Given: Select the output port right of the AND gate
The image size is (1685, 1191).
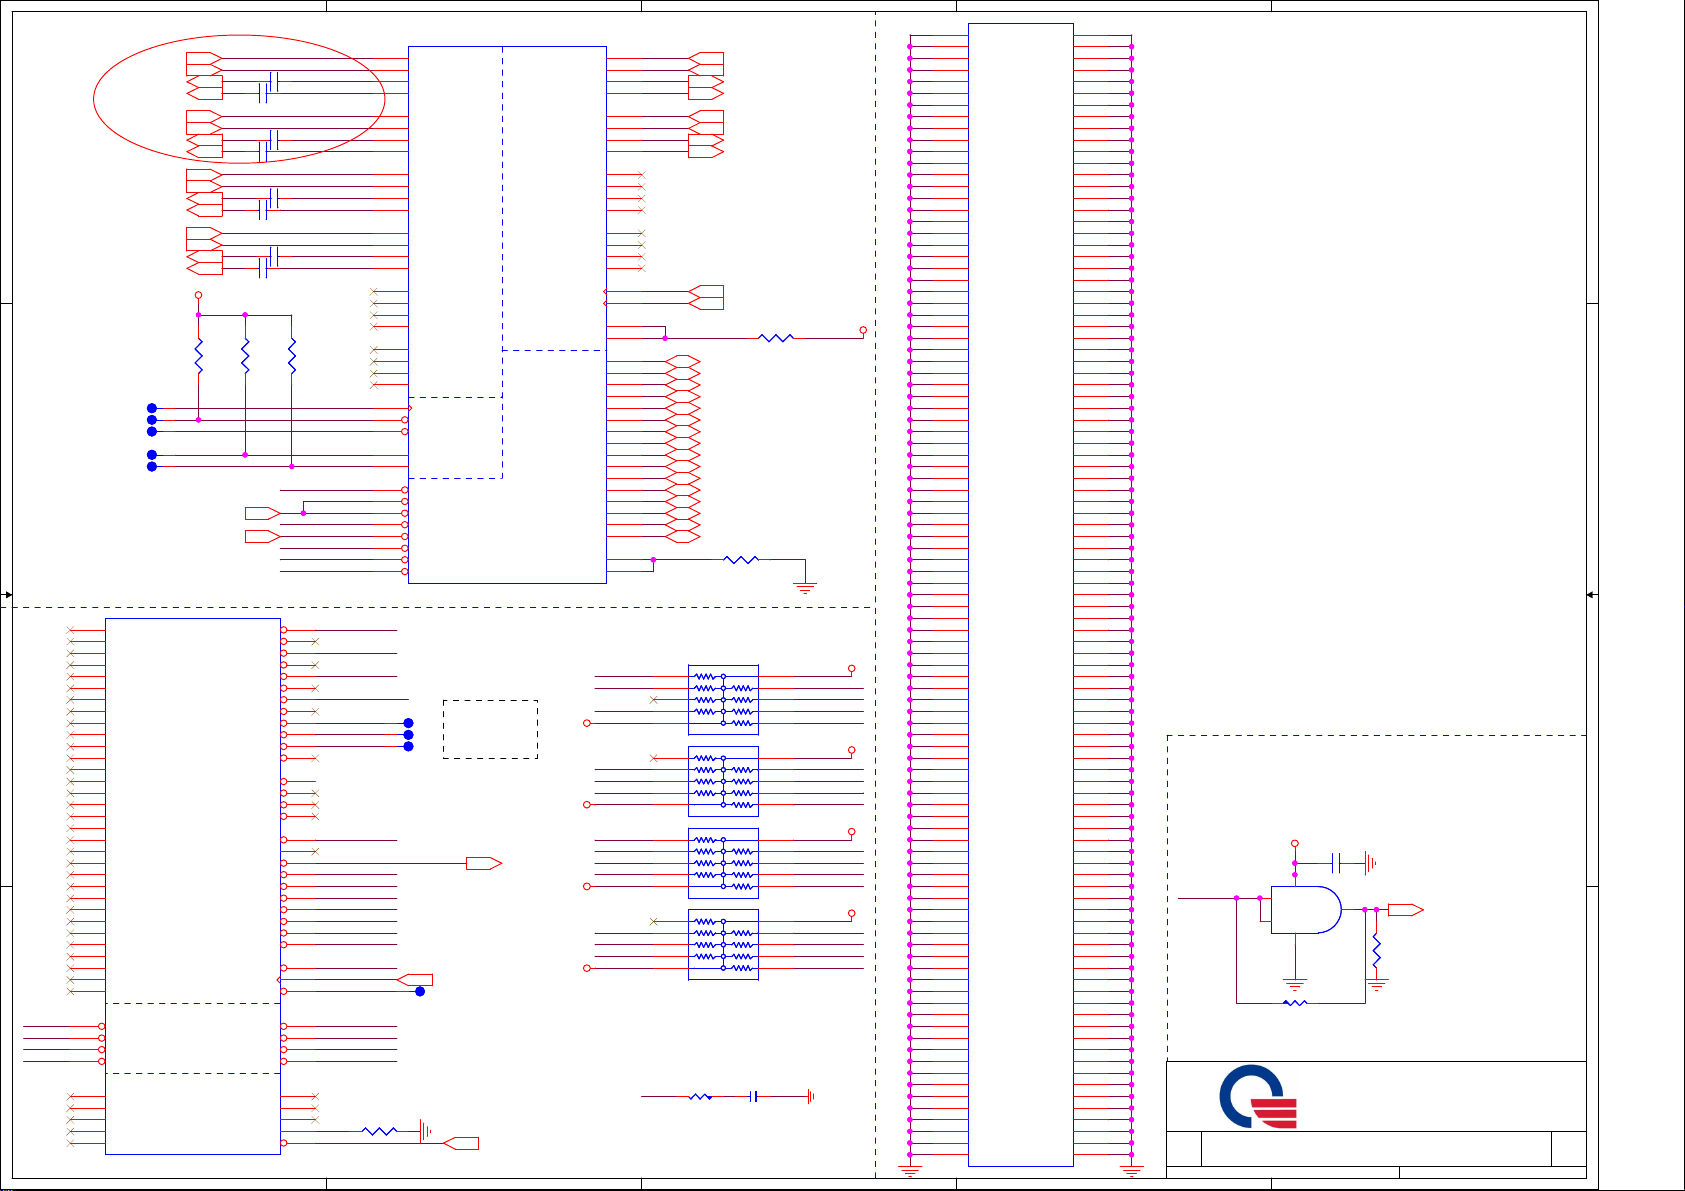Looking at the screenshot, I should point(1405,910).
